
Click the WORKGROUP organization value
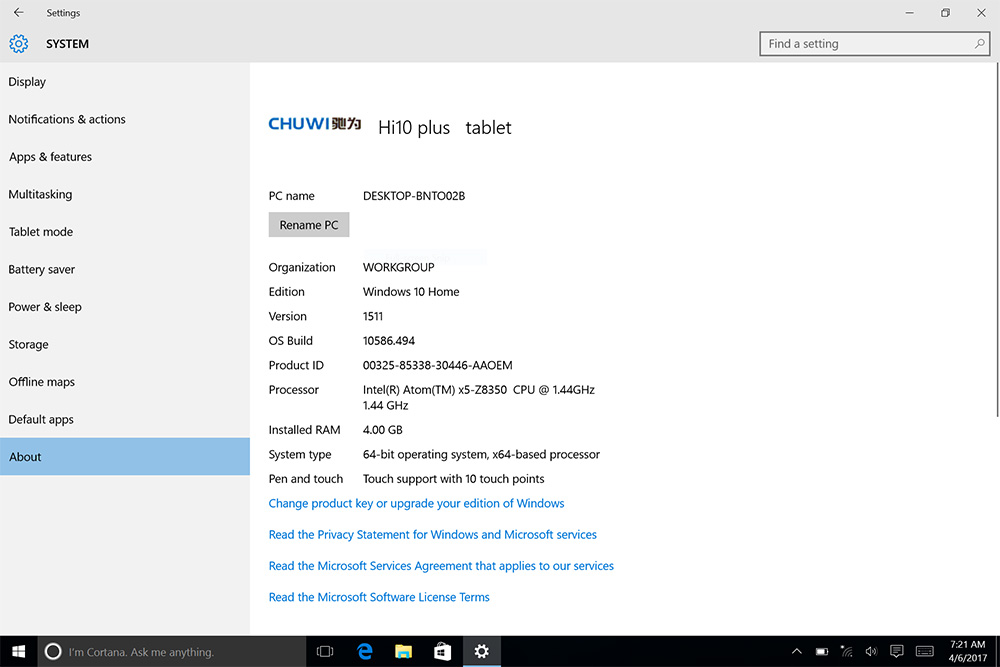tap(399, 267)
